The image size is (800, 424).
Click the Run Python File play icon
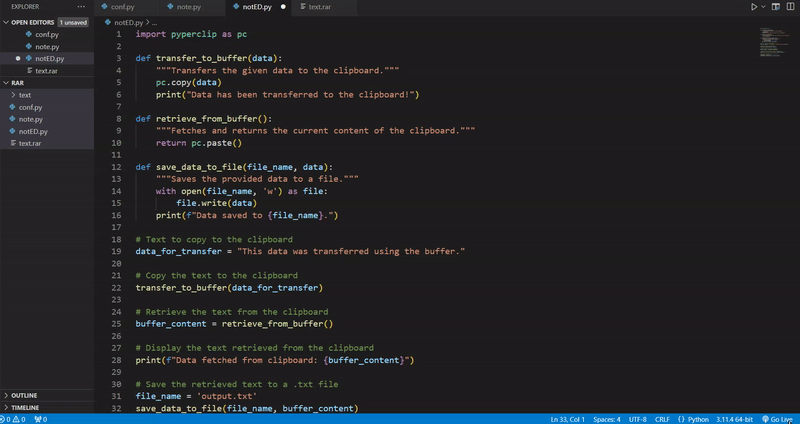[x=754, y=7]
